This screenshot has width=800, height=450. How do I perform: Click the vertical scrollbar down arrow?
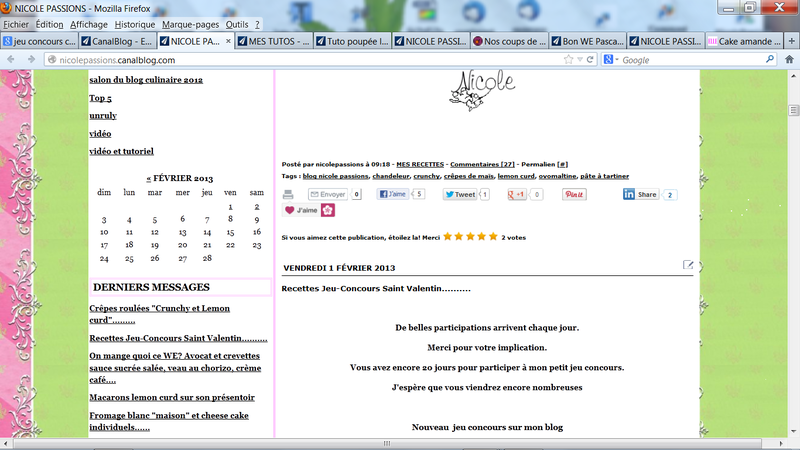click(x=793, y=432)
